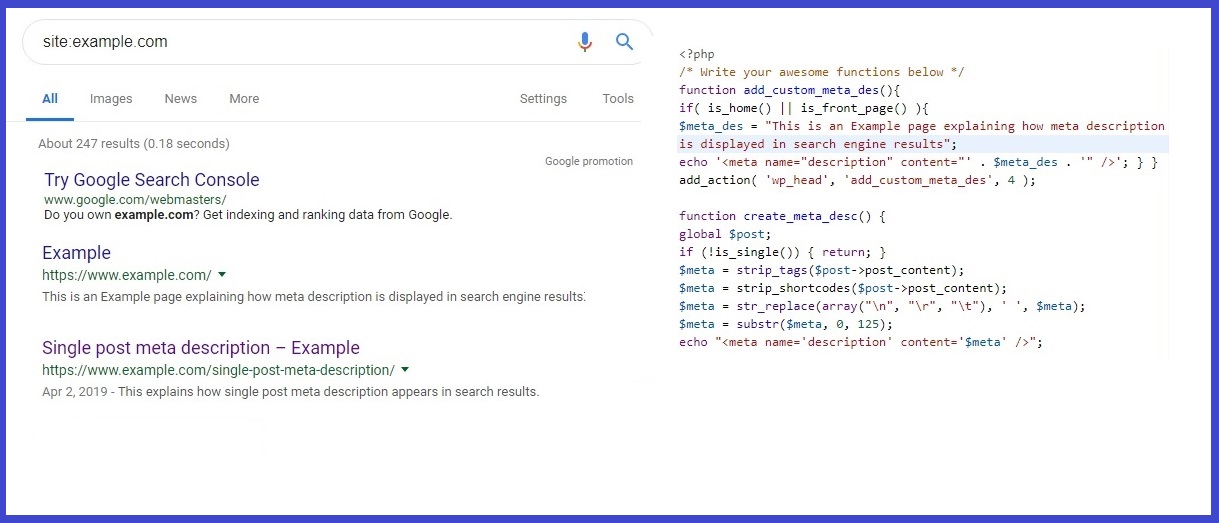Viewport: 1219px width, 523px height.
Task: Click the https://www.example.com/ URL
Action: pos(127,275)
